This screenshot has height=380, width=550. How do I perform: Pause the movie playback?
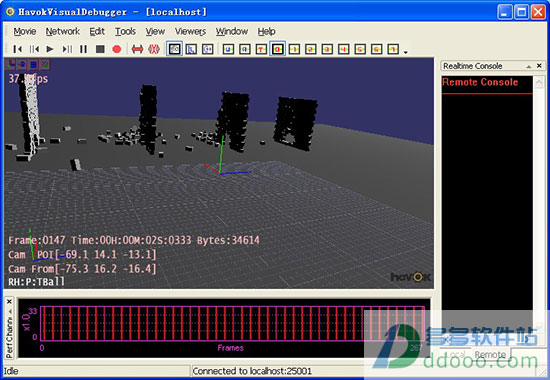pos(83,49)
